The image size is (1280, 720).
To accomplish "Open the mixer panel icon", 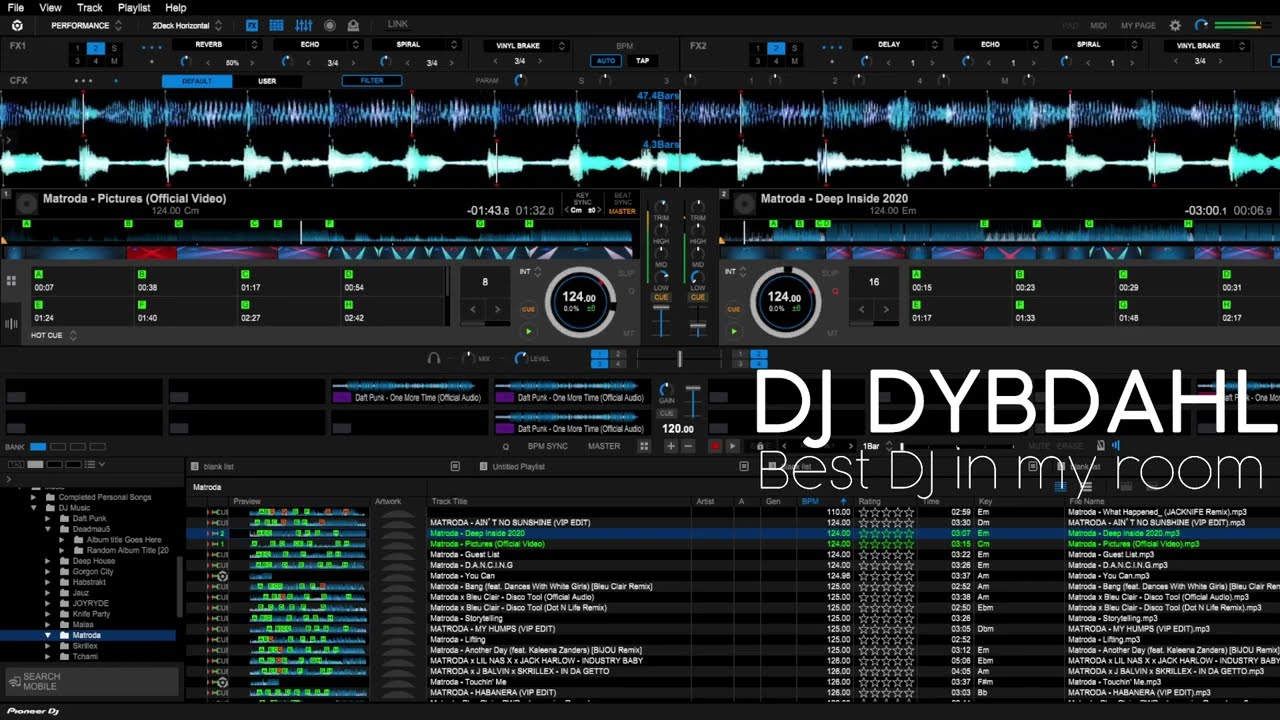I will [x=303, y=25].
